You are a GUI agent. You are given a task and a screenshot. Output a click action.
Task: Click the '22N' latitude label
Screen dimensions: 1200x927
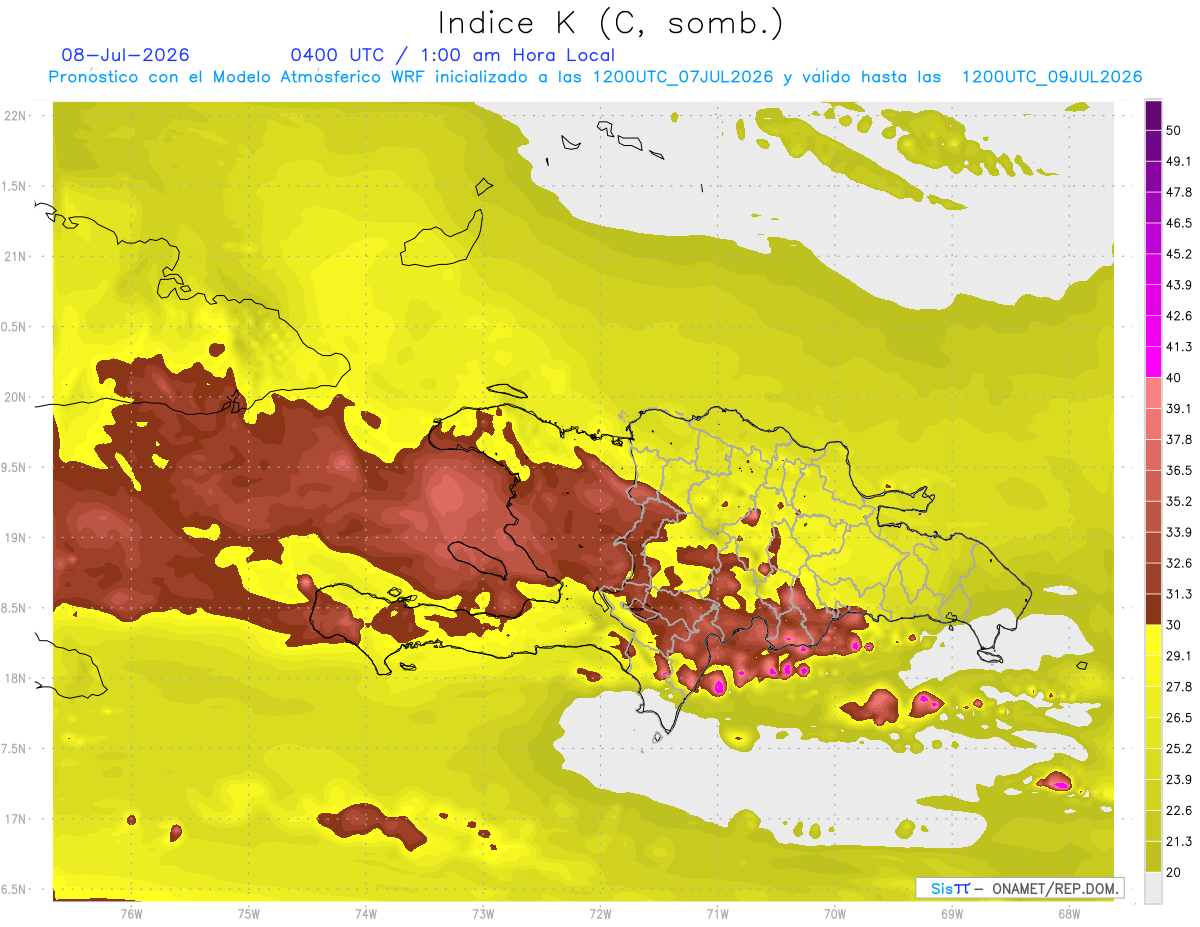[17, 115]
